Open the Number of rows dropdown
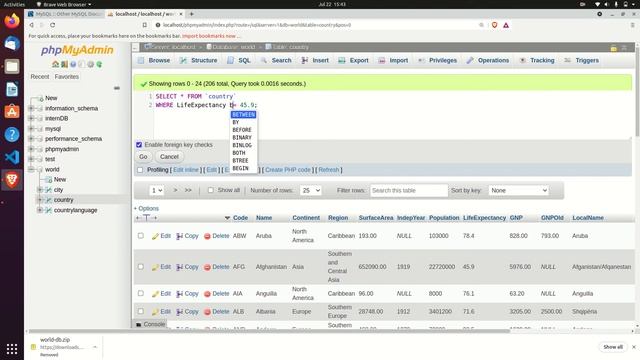640x360 pixels. 311,191
